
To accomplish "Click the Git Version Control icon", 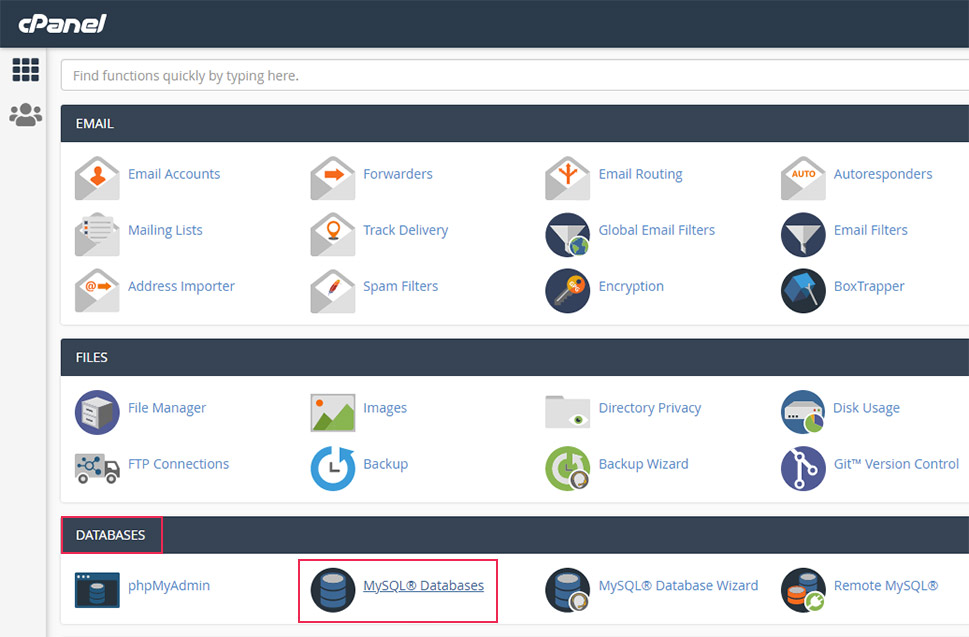I will pyautogui.click(x=803, y=468).
